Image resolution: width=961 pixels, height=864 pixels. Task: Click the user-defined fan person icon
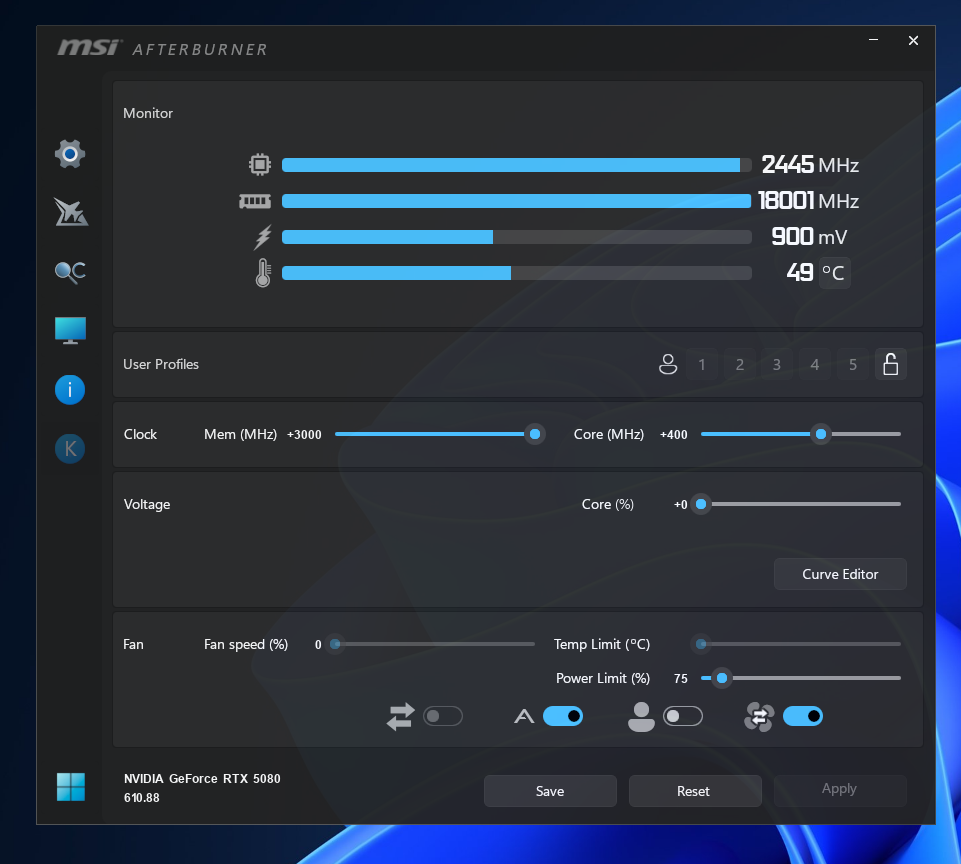click(641, 716)
